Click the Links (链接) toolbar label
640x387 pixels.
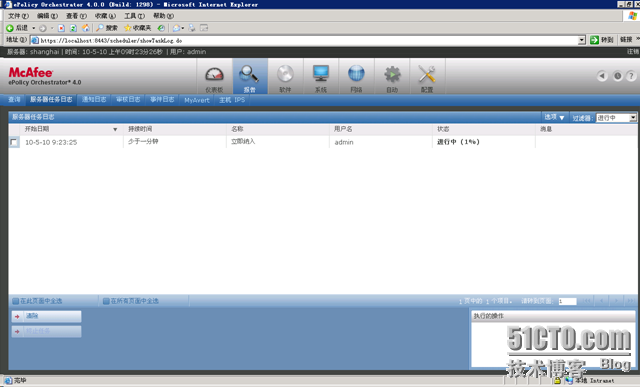(x=626, y=40)
